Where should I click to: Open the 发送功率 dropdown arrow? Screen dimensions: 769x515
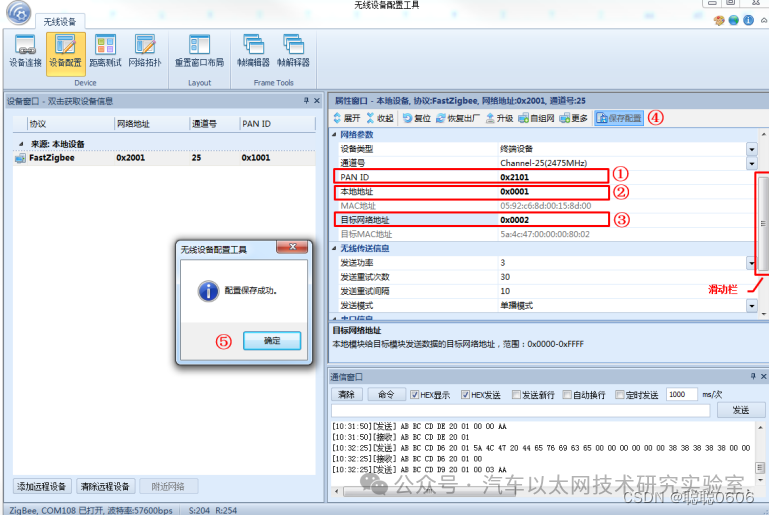pyautogui.click(x=752, y=263)
